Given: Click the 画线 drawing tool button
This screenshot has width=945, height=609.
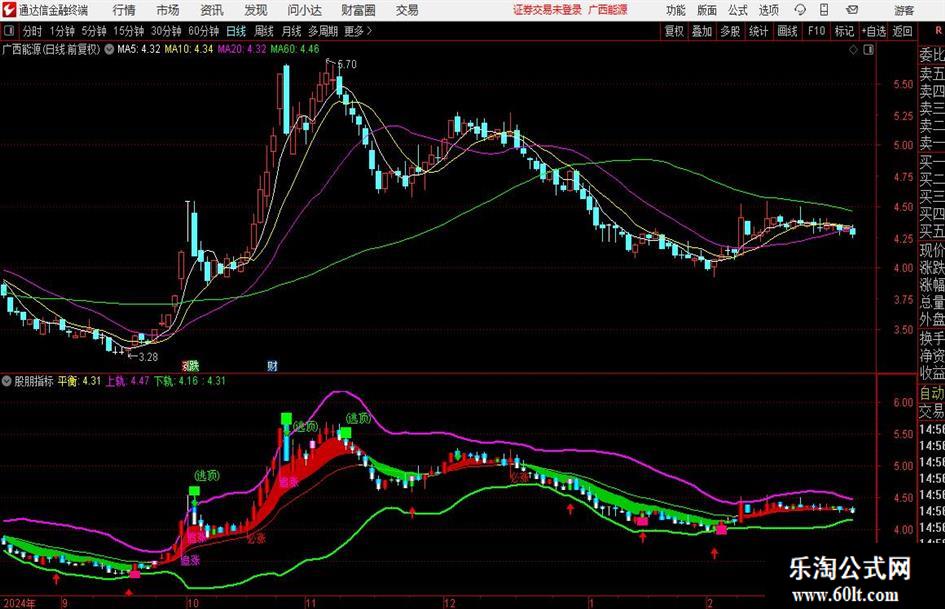Looking at the screenshot, I should [787, 31].
